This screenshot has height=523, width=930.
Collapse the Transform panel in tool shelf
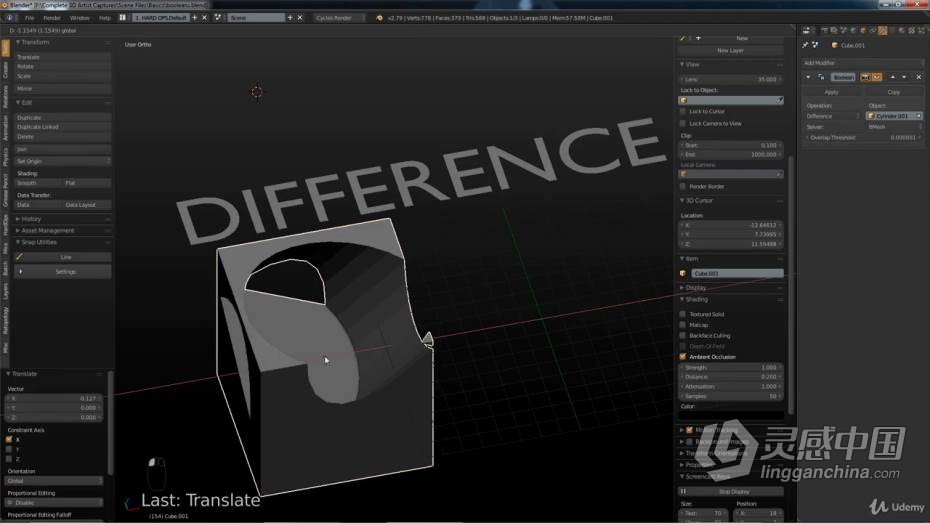point(18,43)
